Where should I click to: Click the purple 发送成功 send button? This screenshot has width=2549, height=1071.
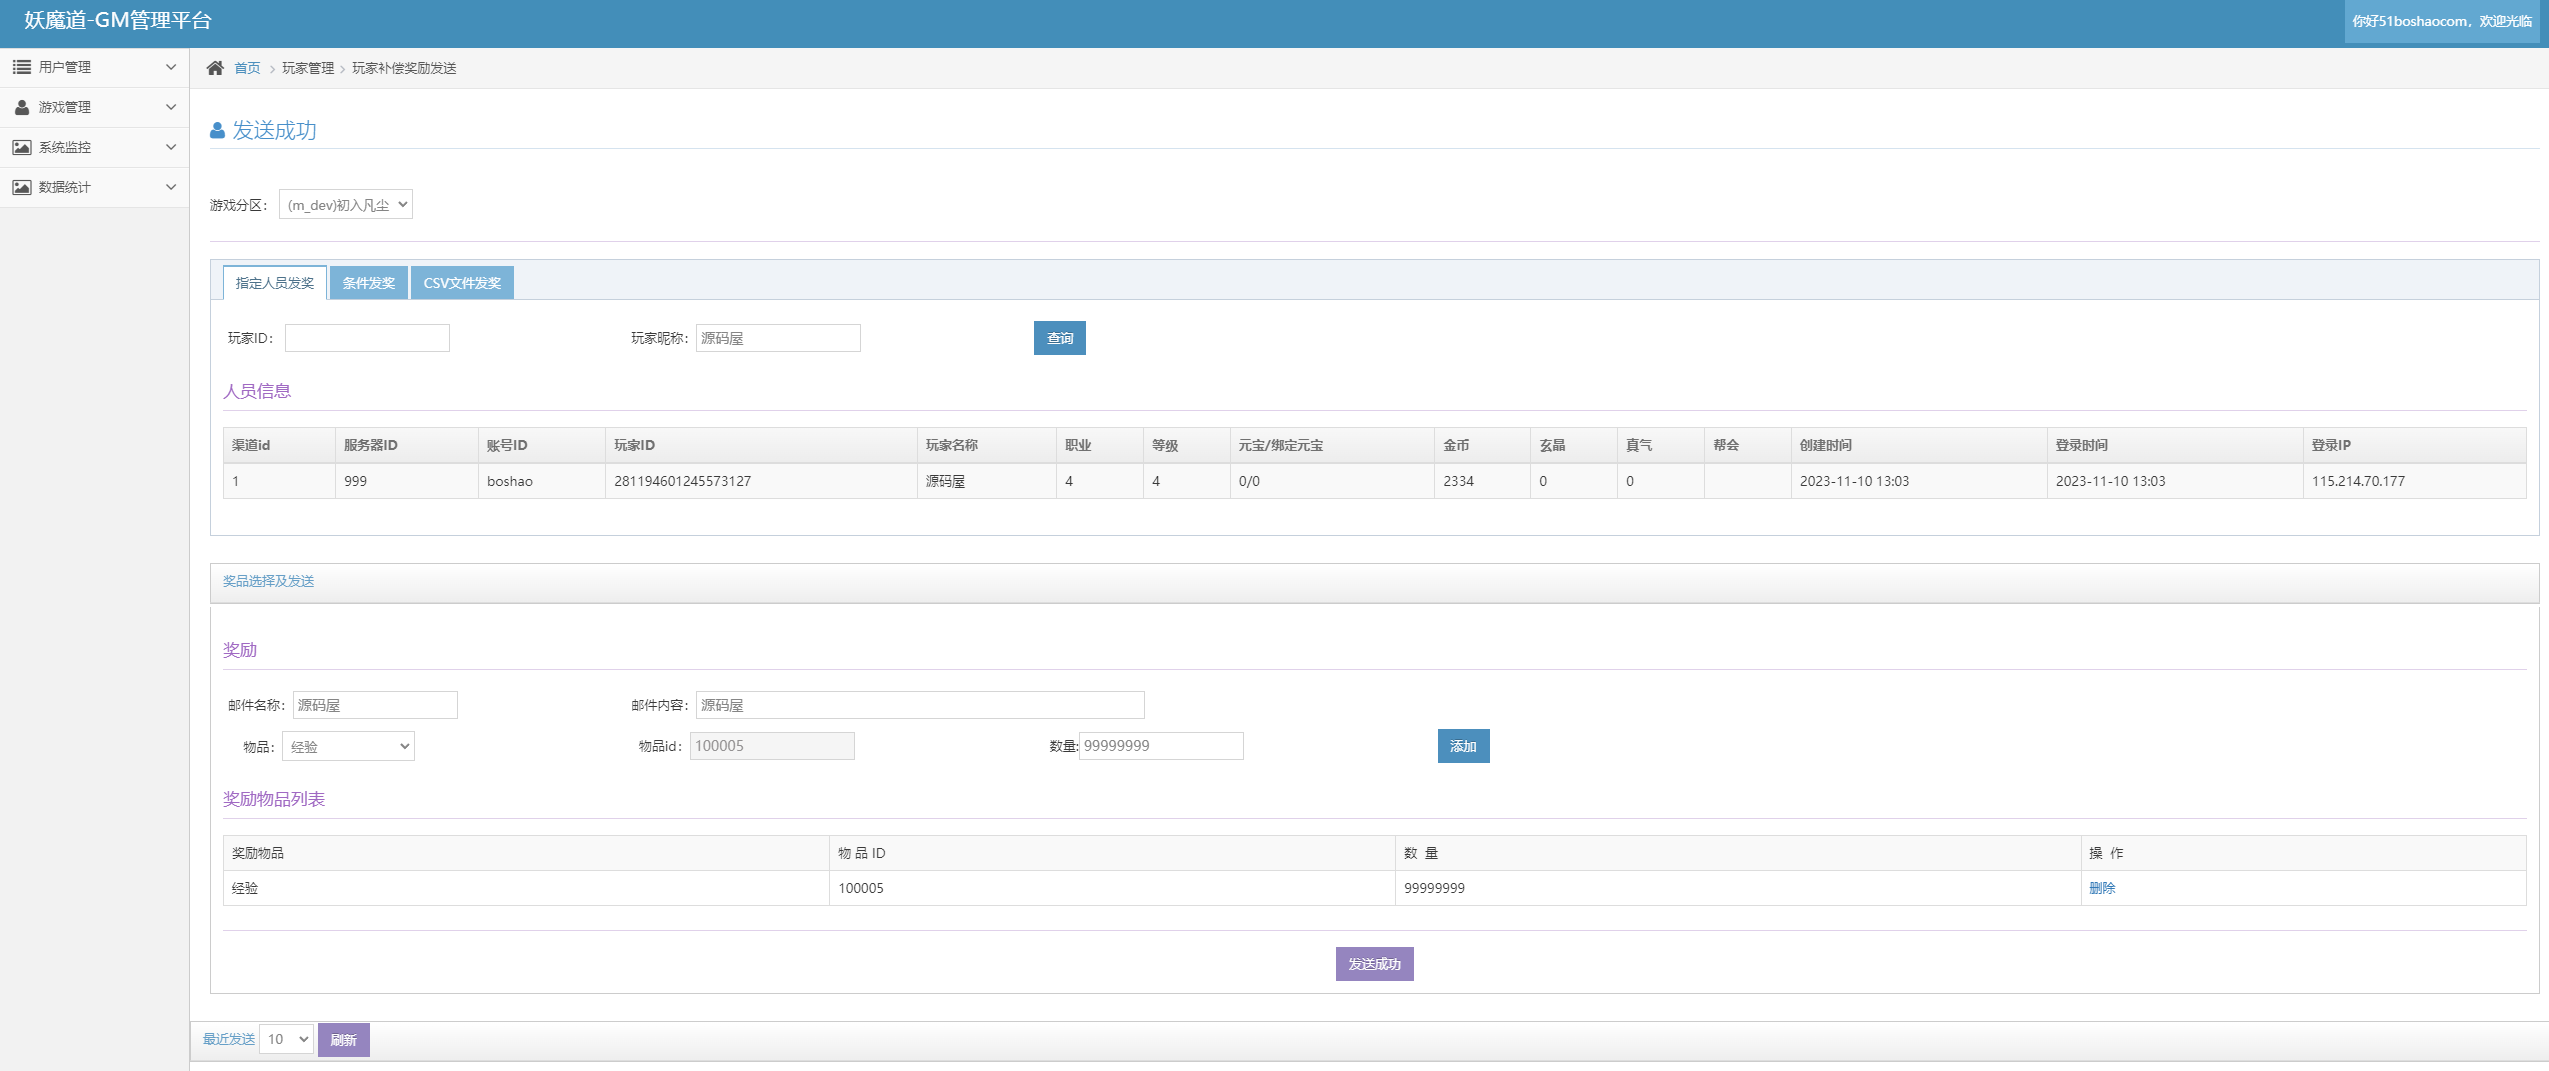[1374, 964]
